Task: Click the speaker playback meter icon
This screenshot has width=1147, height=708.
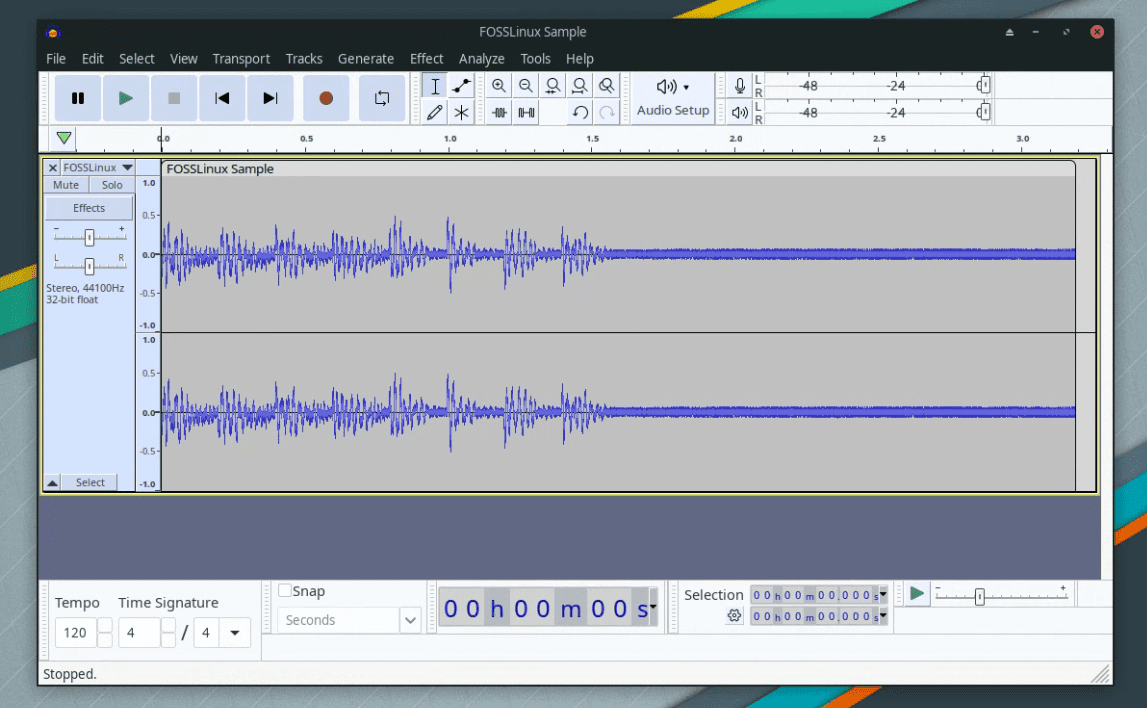Action: tap(740, 112)
